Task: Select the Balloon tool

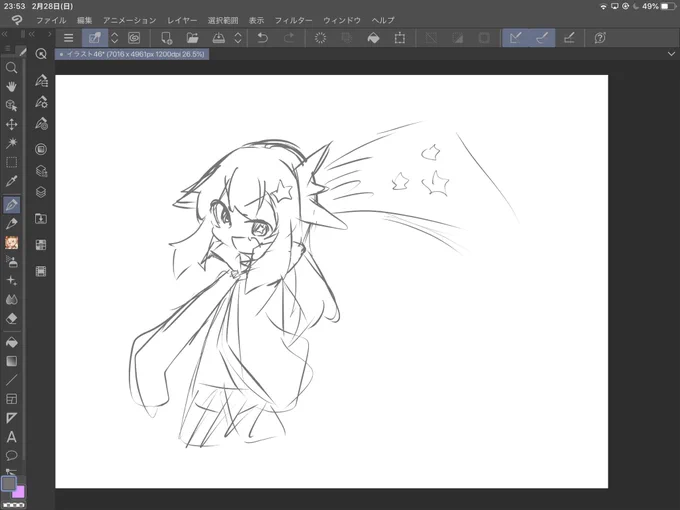Action: tap(11, 455)
